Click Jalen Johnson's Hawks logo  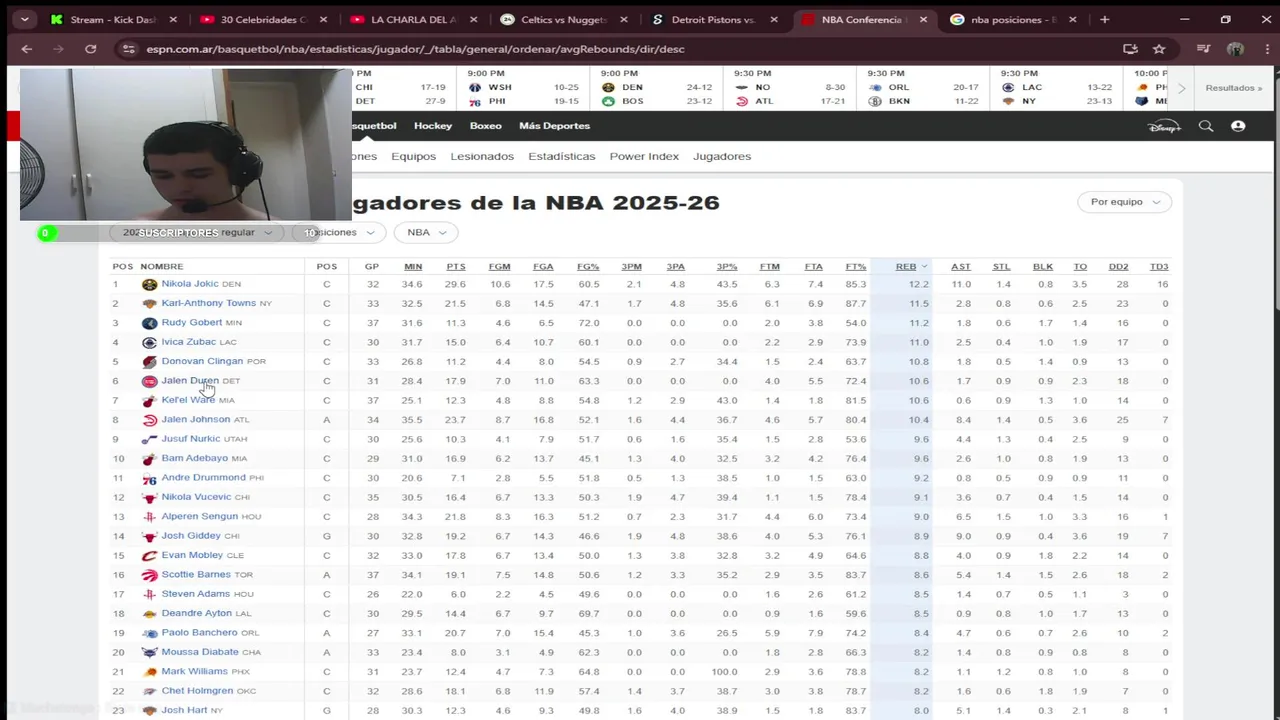149,420
